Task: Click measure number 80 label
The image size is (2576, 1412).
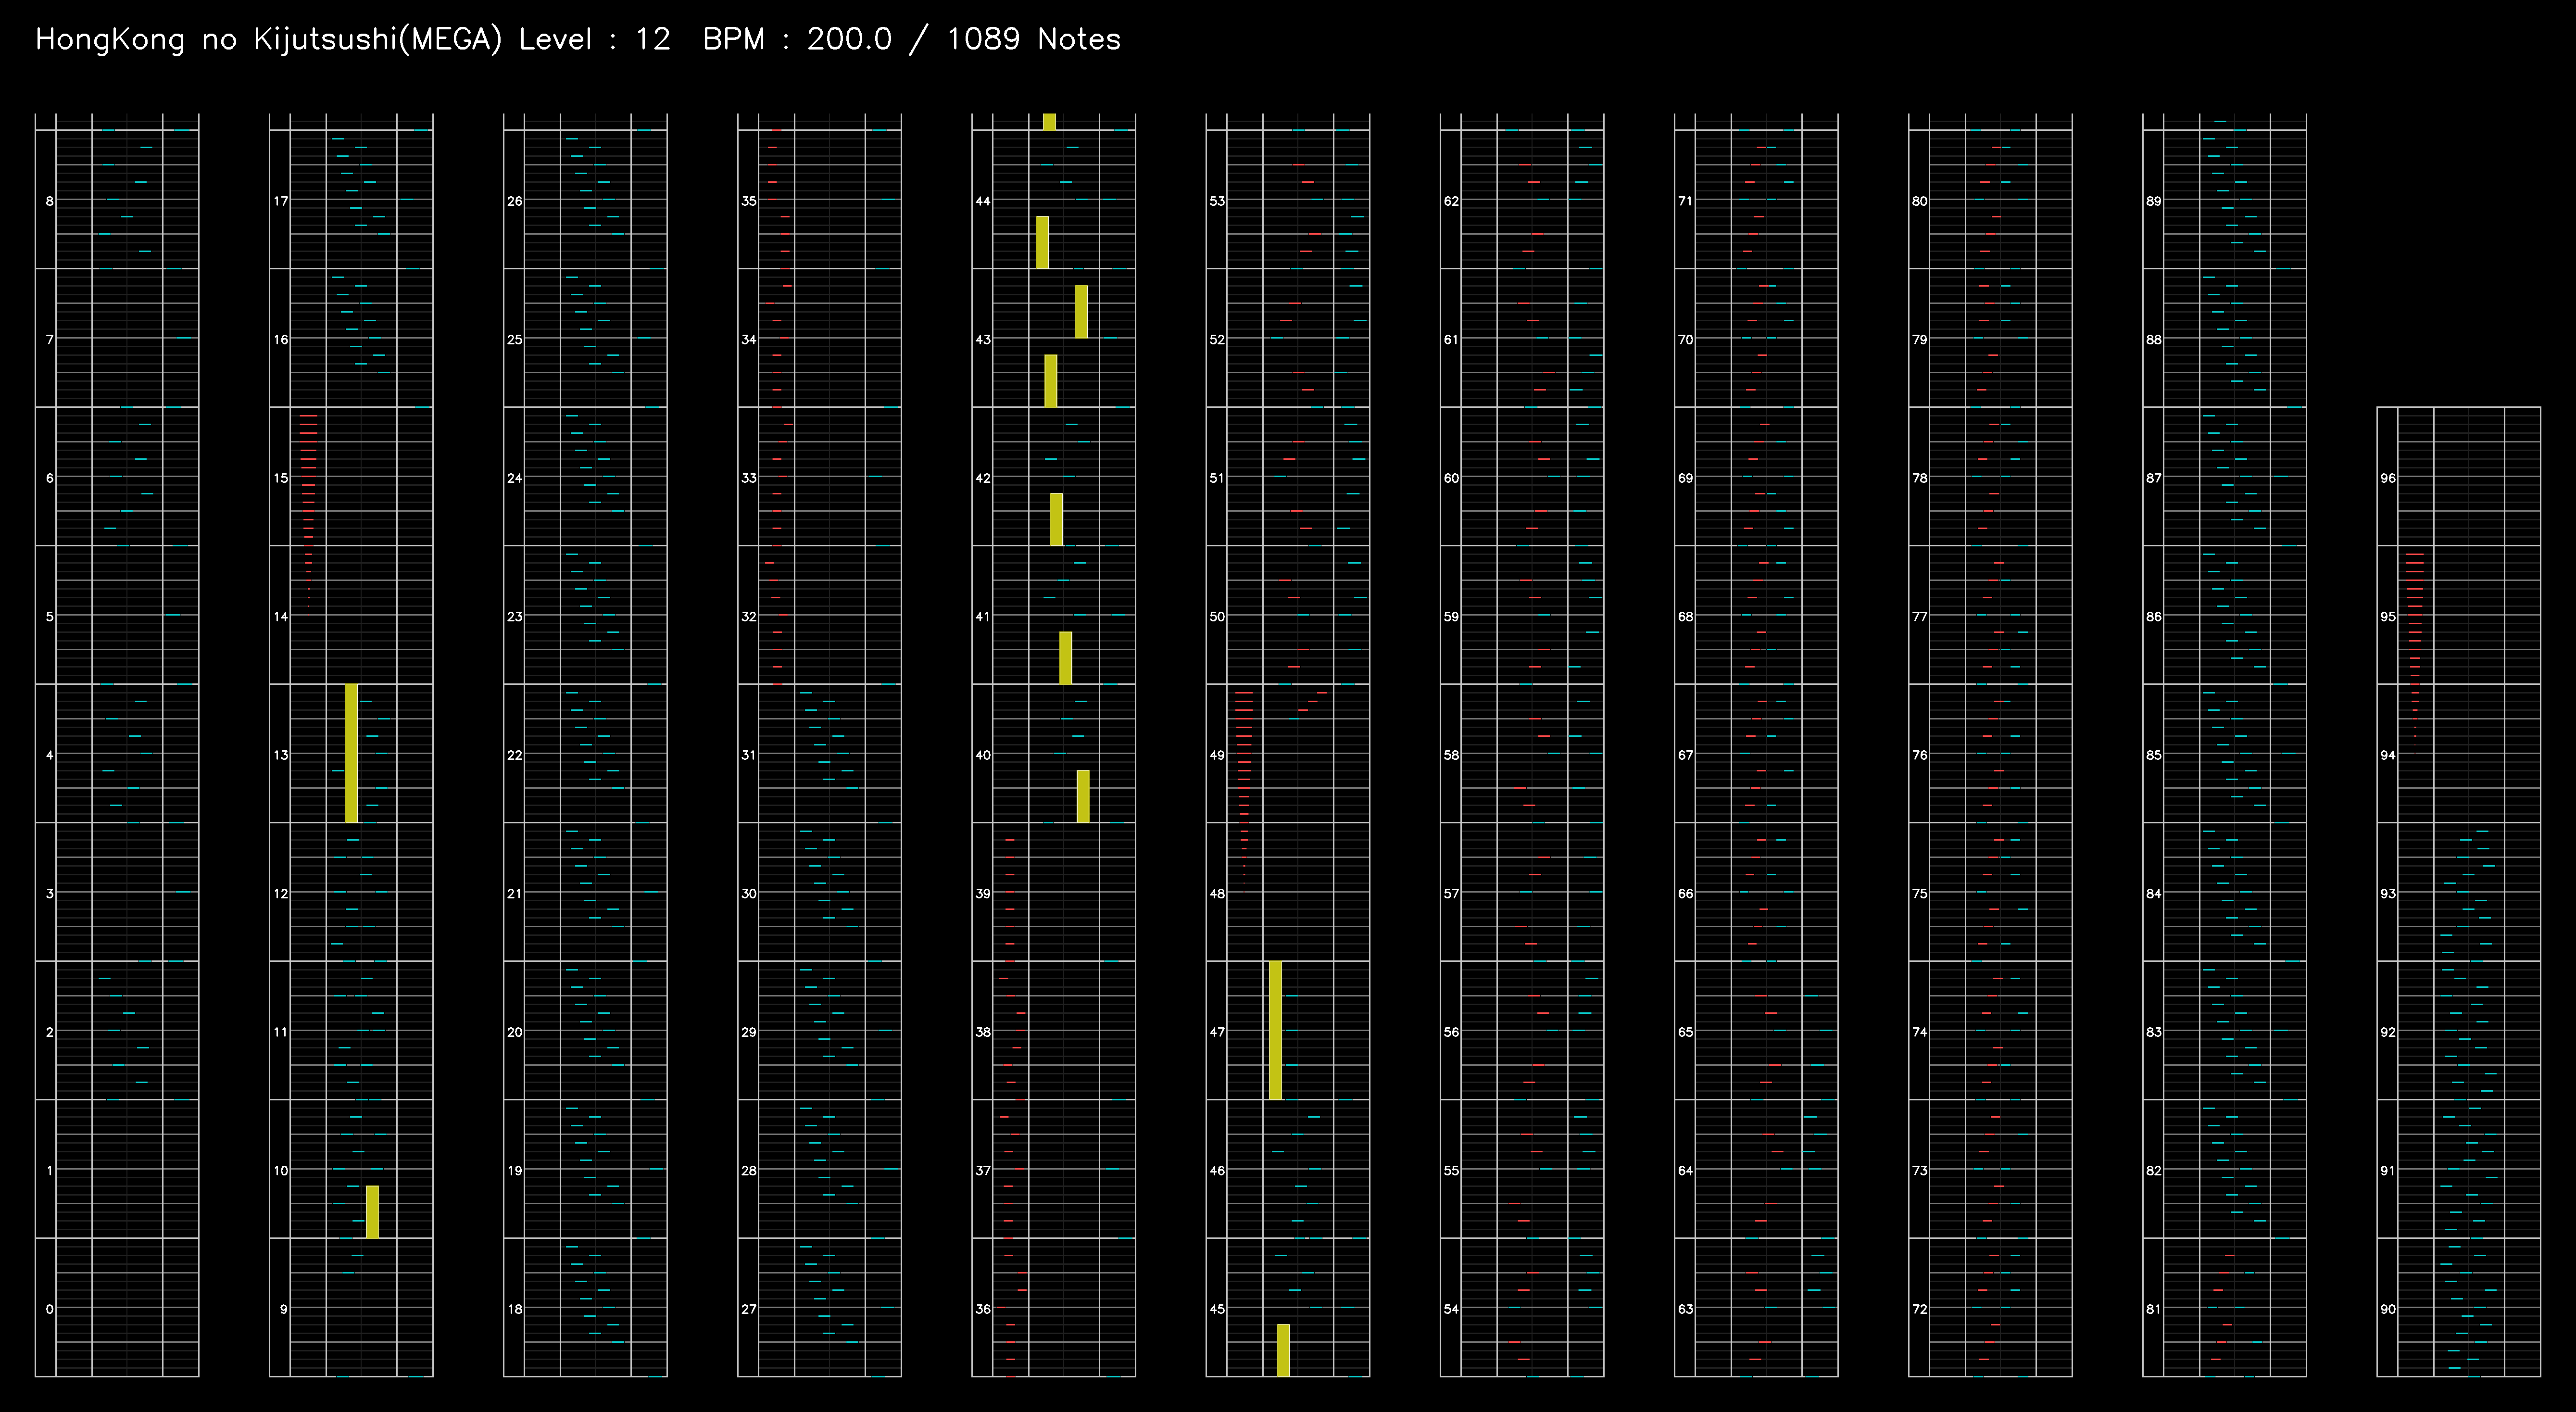Action: [x=1919, y=201]
